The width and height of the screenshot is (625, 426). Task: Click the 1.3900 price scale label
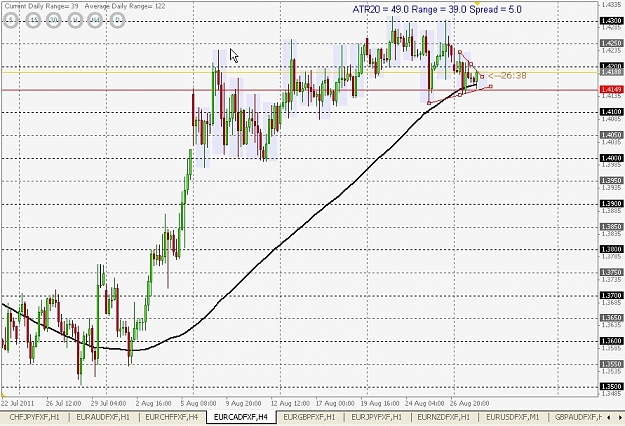[x=611, y=204]
